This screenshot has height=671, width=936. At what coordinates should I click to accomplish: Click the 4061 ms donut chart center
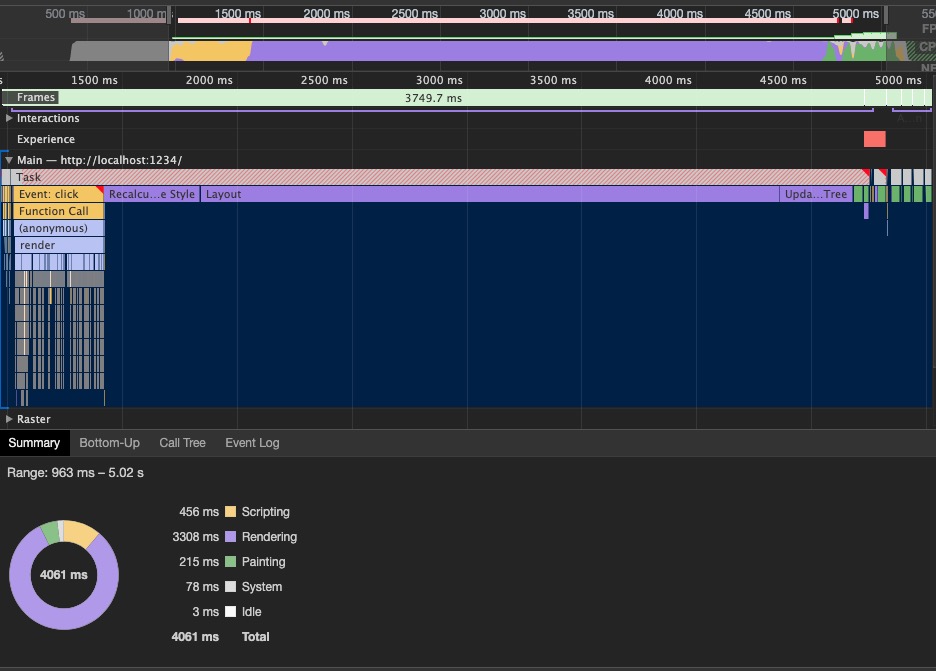coord(64,575)
